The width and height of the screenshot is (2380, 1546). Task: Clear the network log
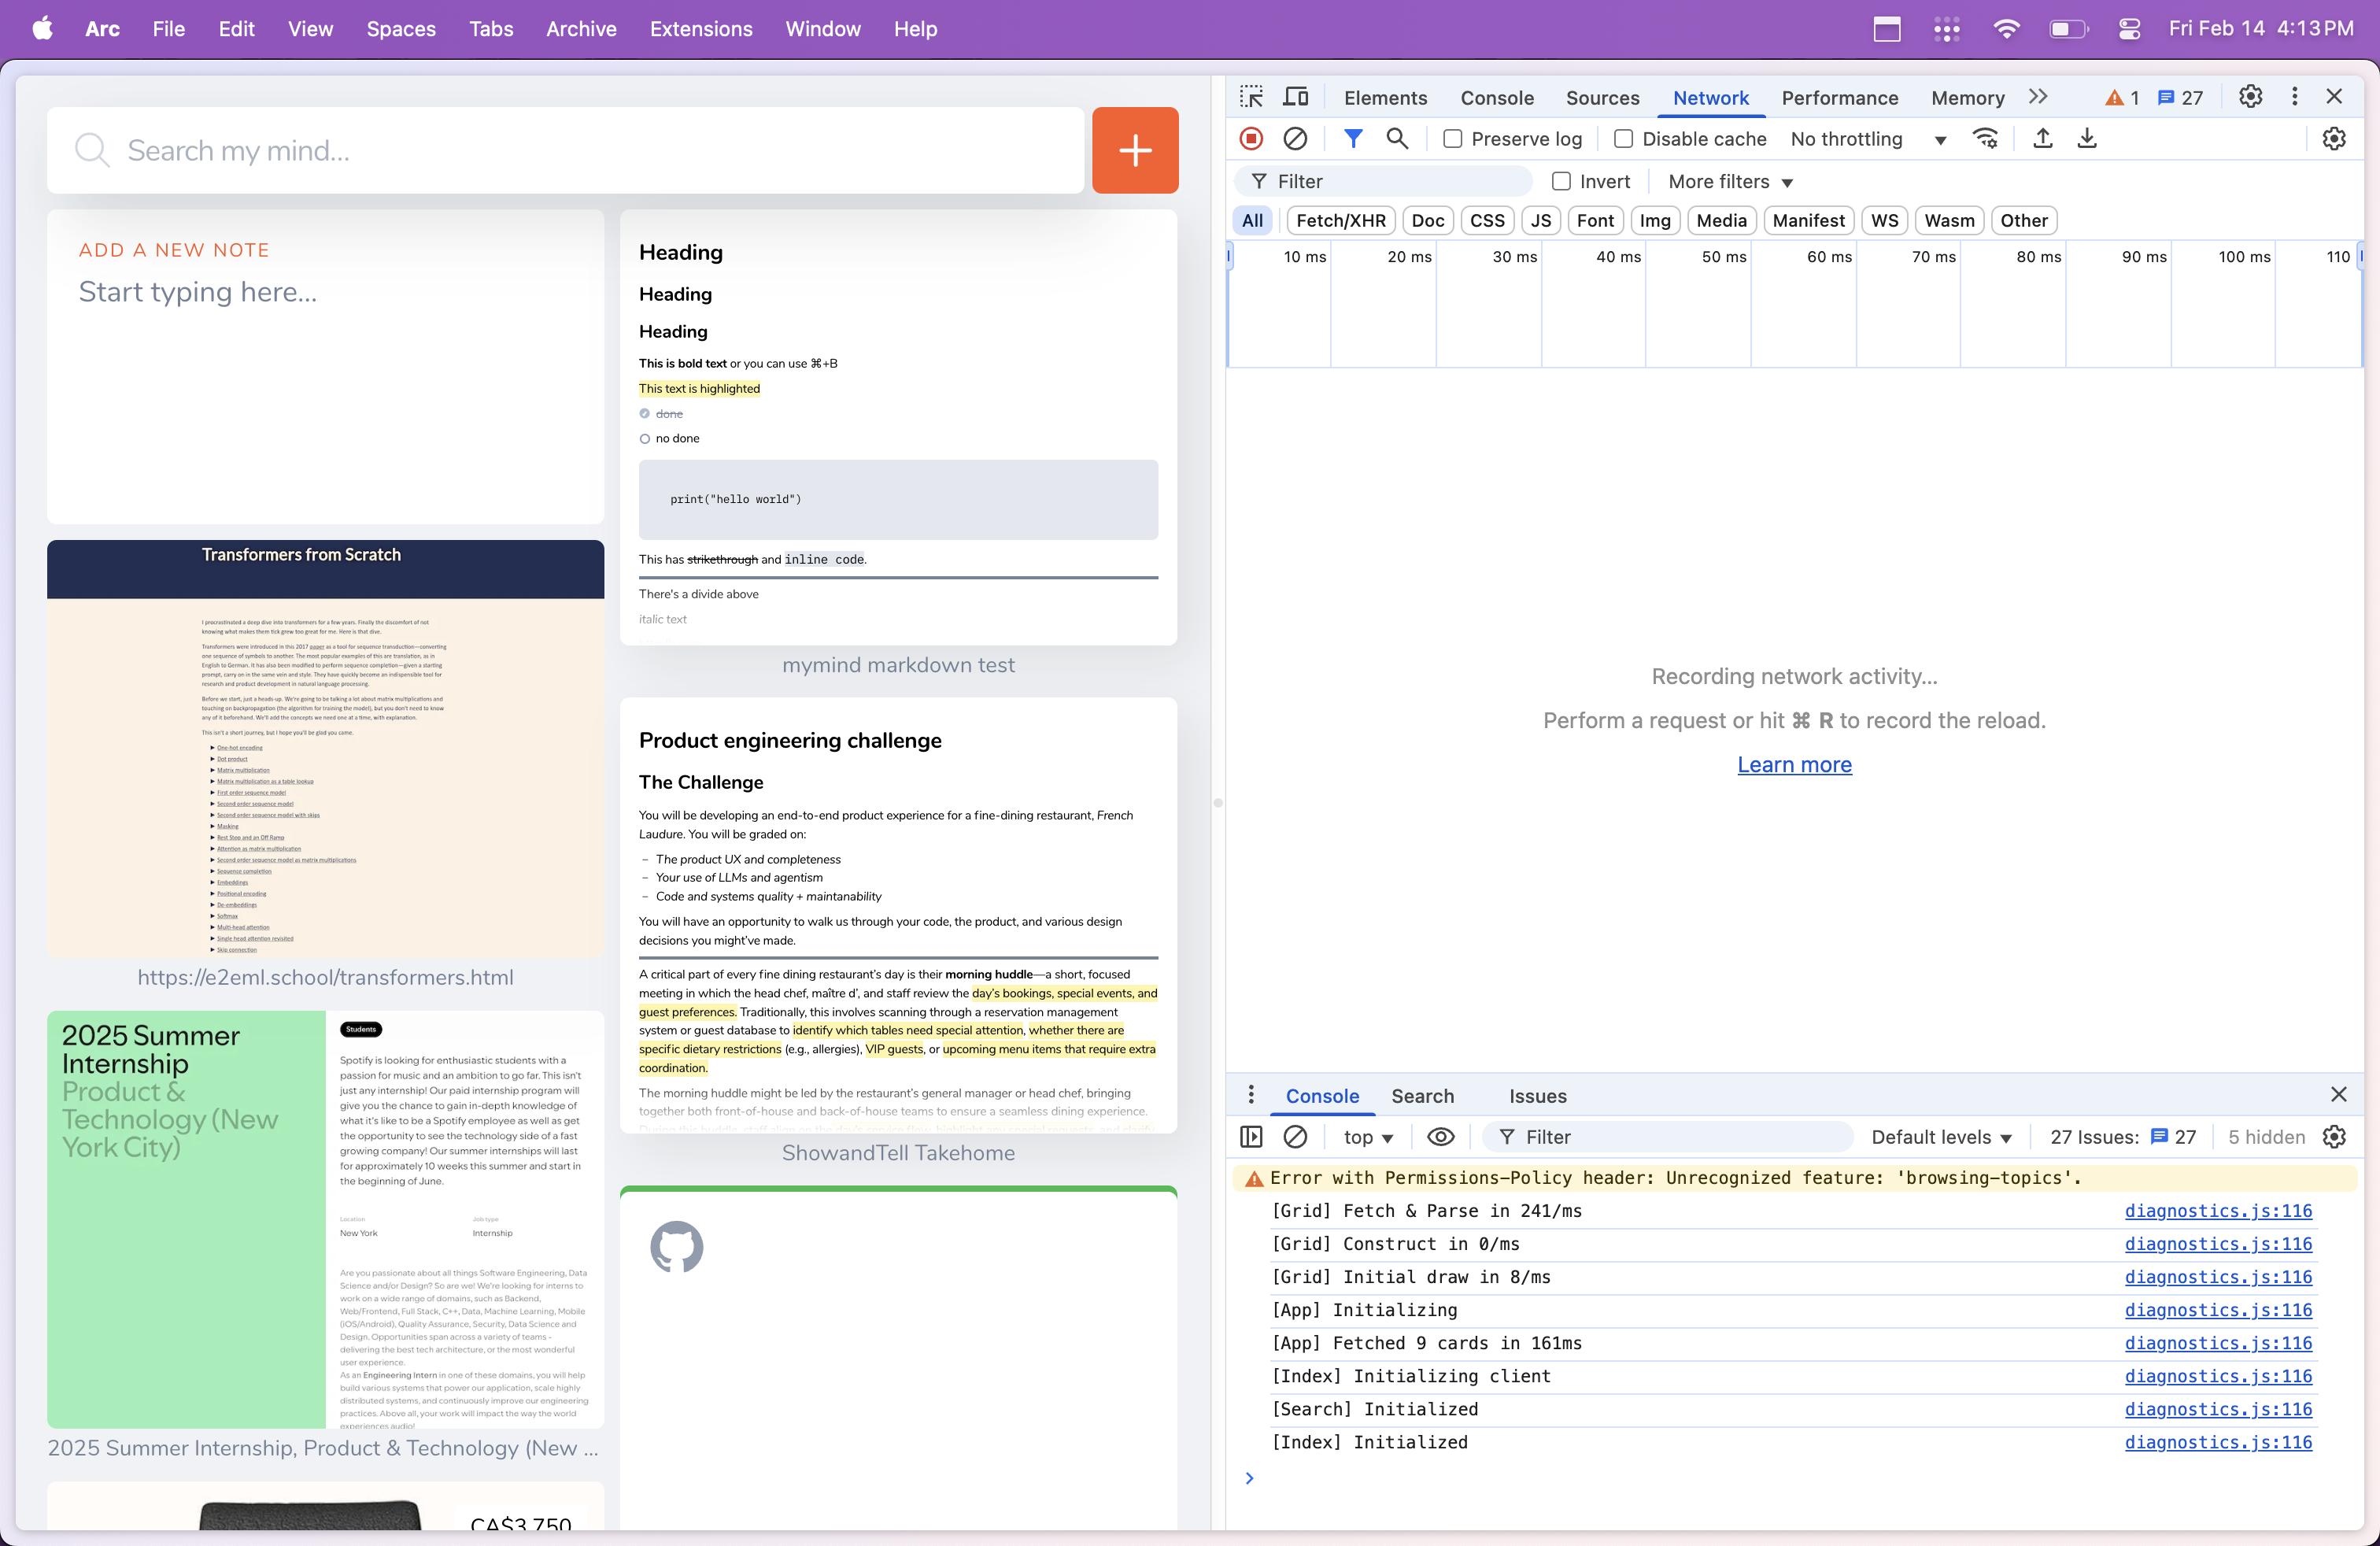tap(1296, 139)
